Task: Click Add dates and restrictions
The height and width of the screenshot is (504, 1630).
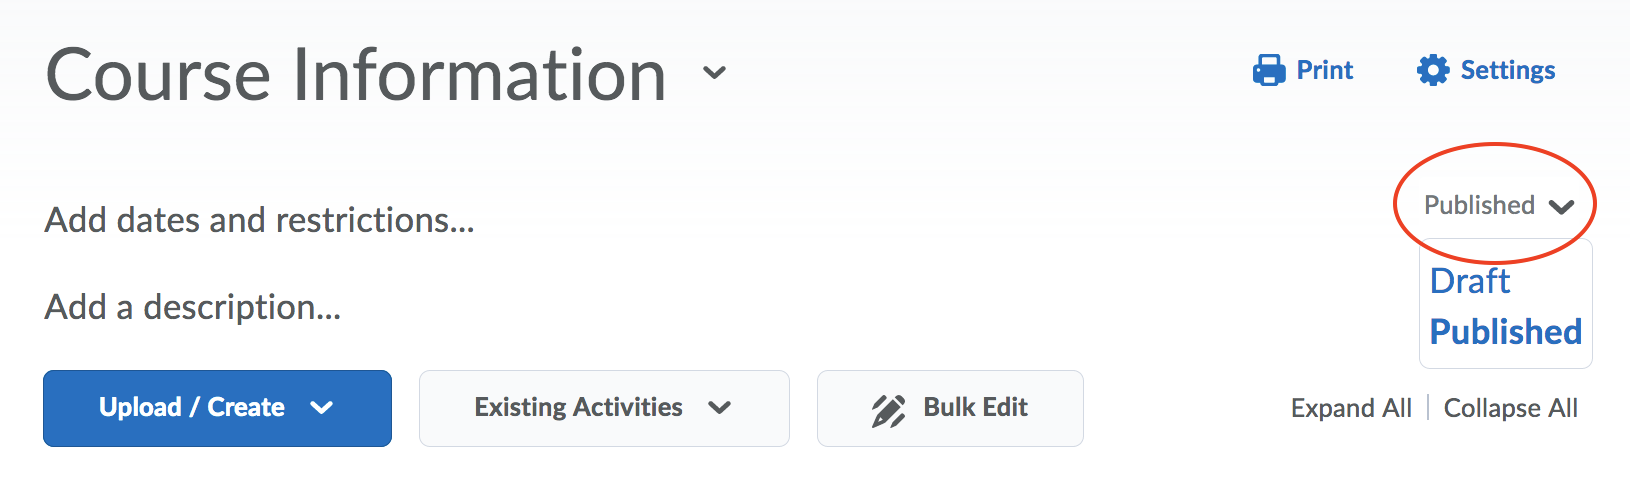Action: tap(259, 220)
